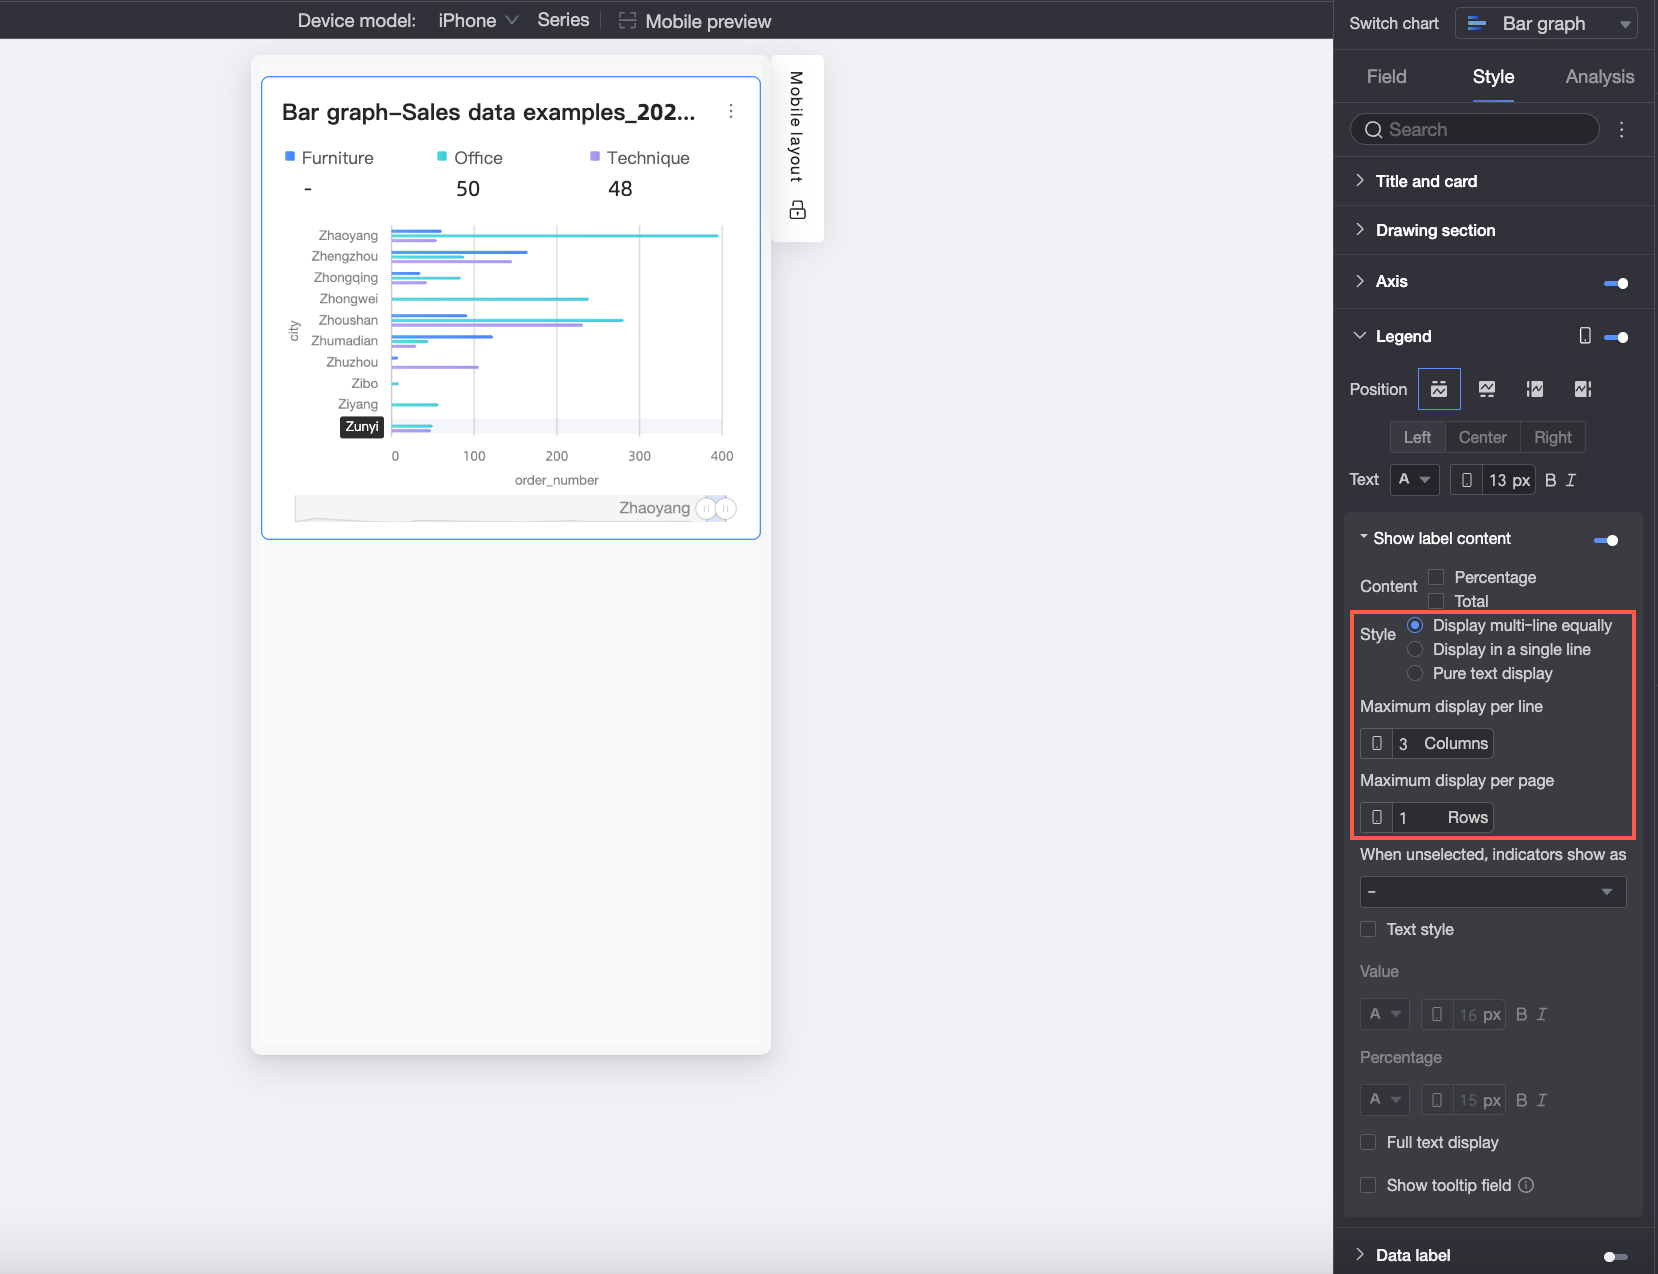The height and width of the screenshot is (1274, 1658).
Task: Click the mobile icon beside Rows field
Action: pyautogui.click(x=1377, y=817)
